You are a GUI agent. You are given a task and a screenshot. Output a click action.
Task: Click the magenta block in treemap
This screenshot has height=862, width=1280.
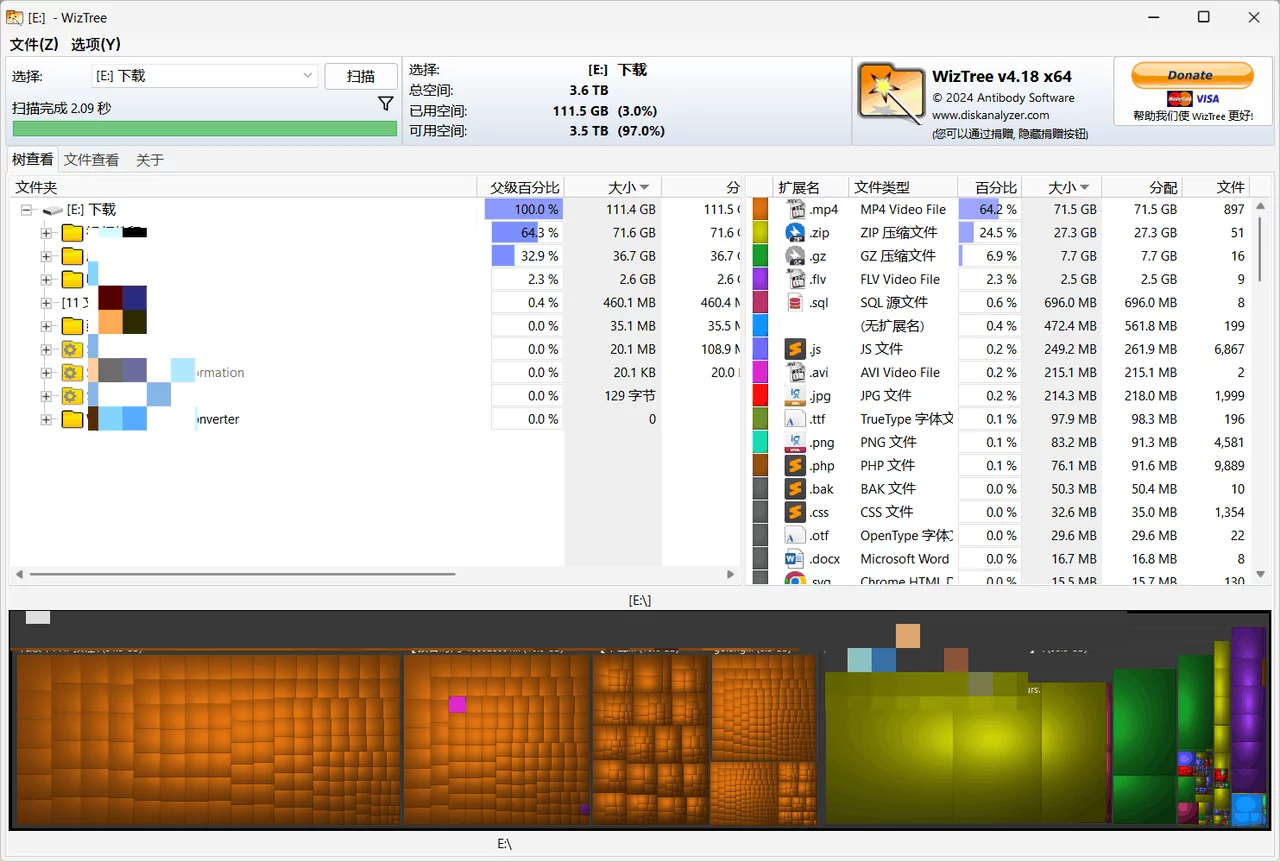tap(457, 704)
